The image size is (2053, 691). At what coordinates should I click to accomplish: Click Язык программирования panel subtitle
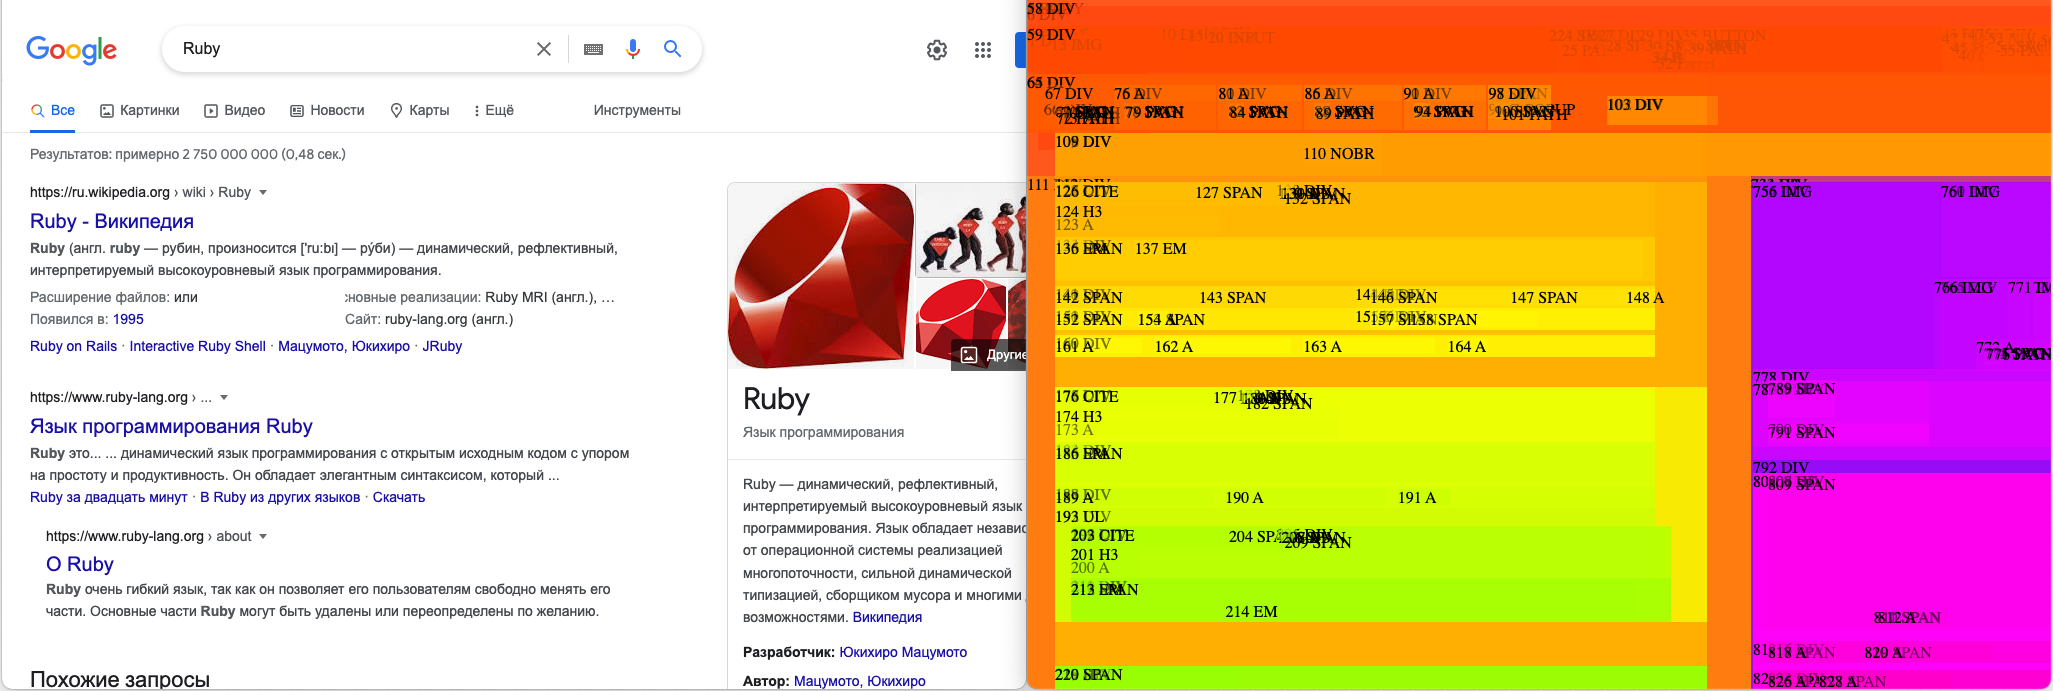point(823,432)
